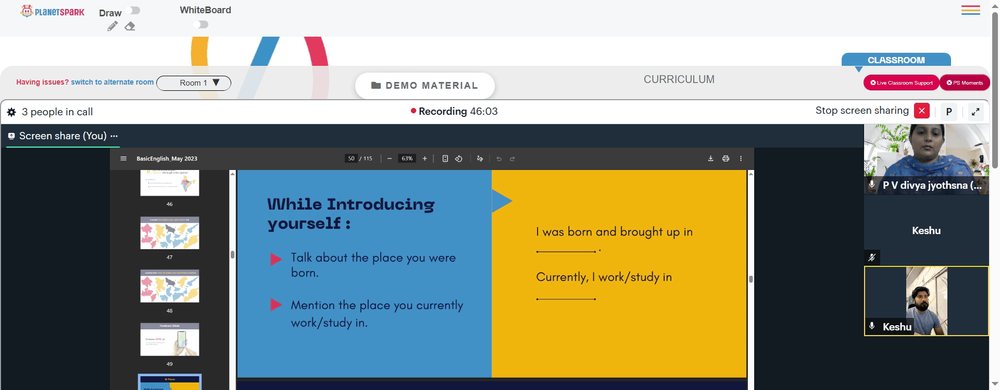Image resolution: width=1000 pixels, height=390 pixels.
Task: Click the PDF page vertical scrollbar
Action: click(751, 278)
